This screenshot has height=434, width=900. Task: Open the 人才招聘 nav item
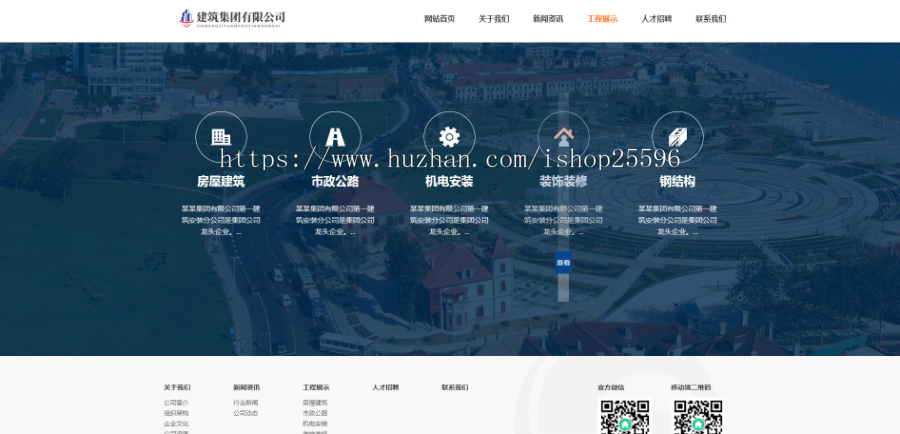tap(657, 19)
